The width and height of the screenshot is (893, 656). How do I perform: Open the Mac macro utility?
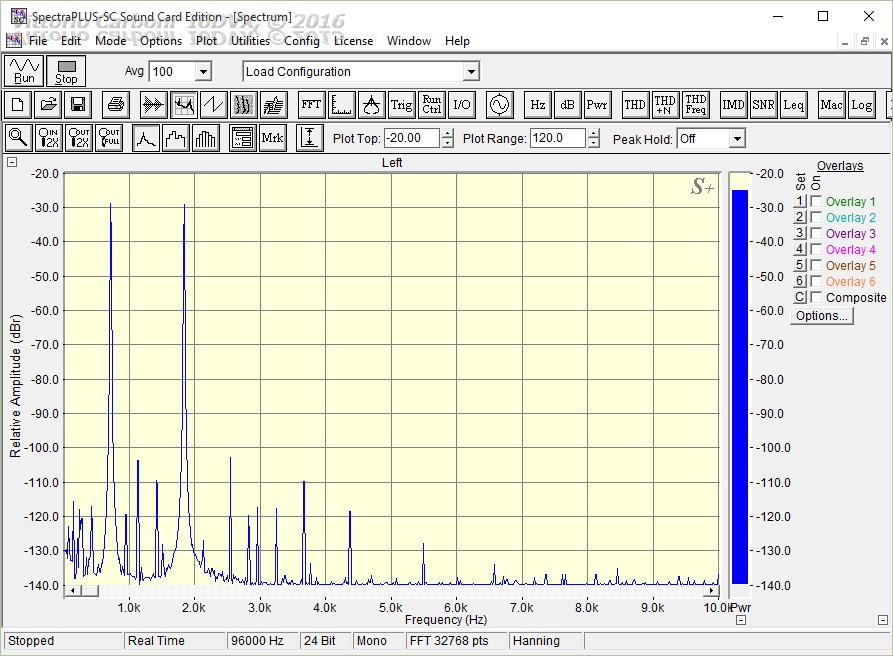(831, 105)
